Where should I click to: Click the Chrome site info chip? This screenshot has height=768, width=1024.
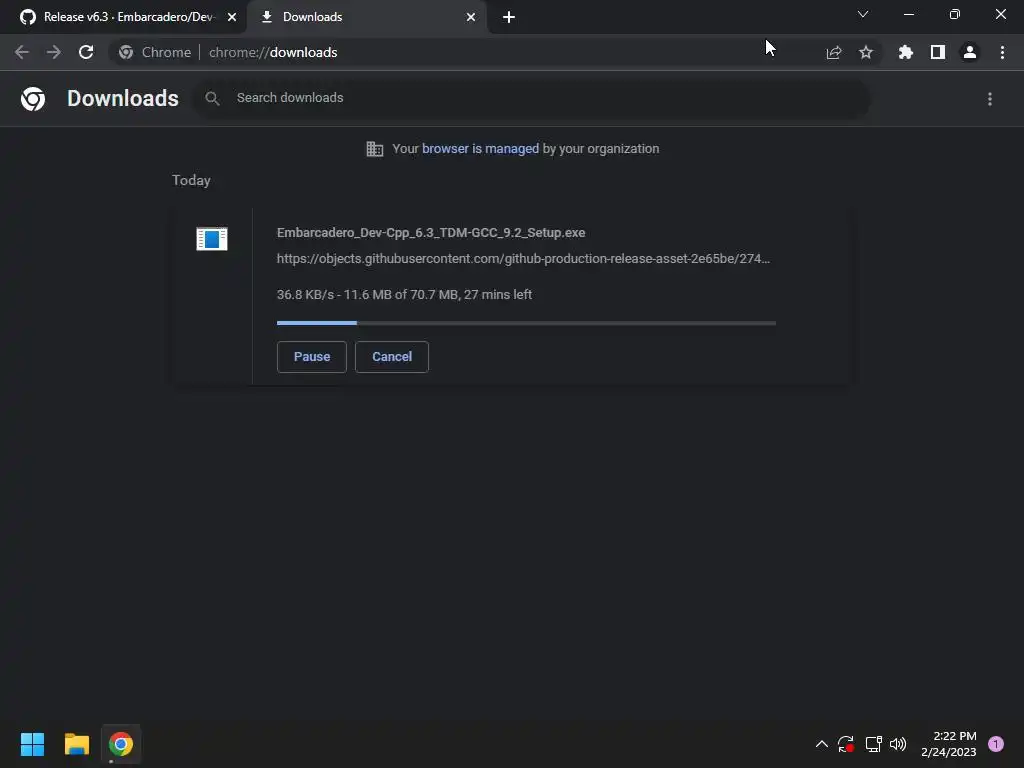click(x=155, y=52)
